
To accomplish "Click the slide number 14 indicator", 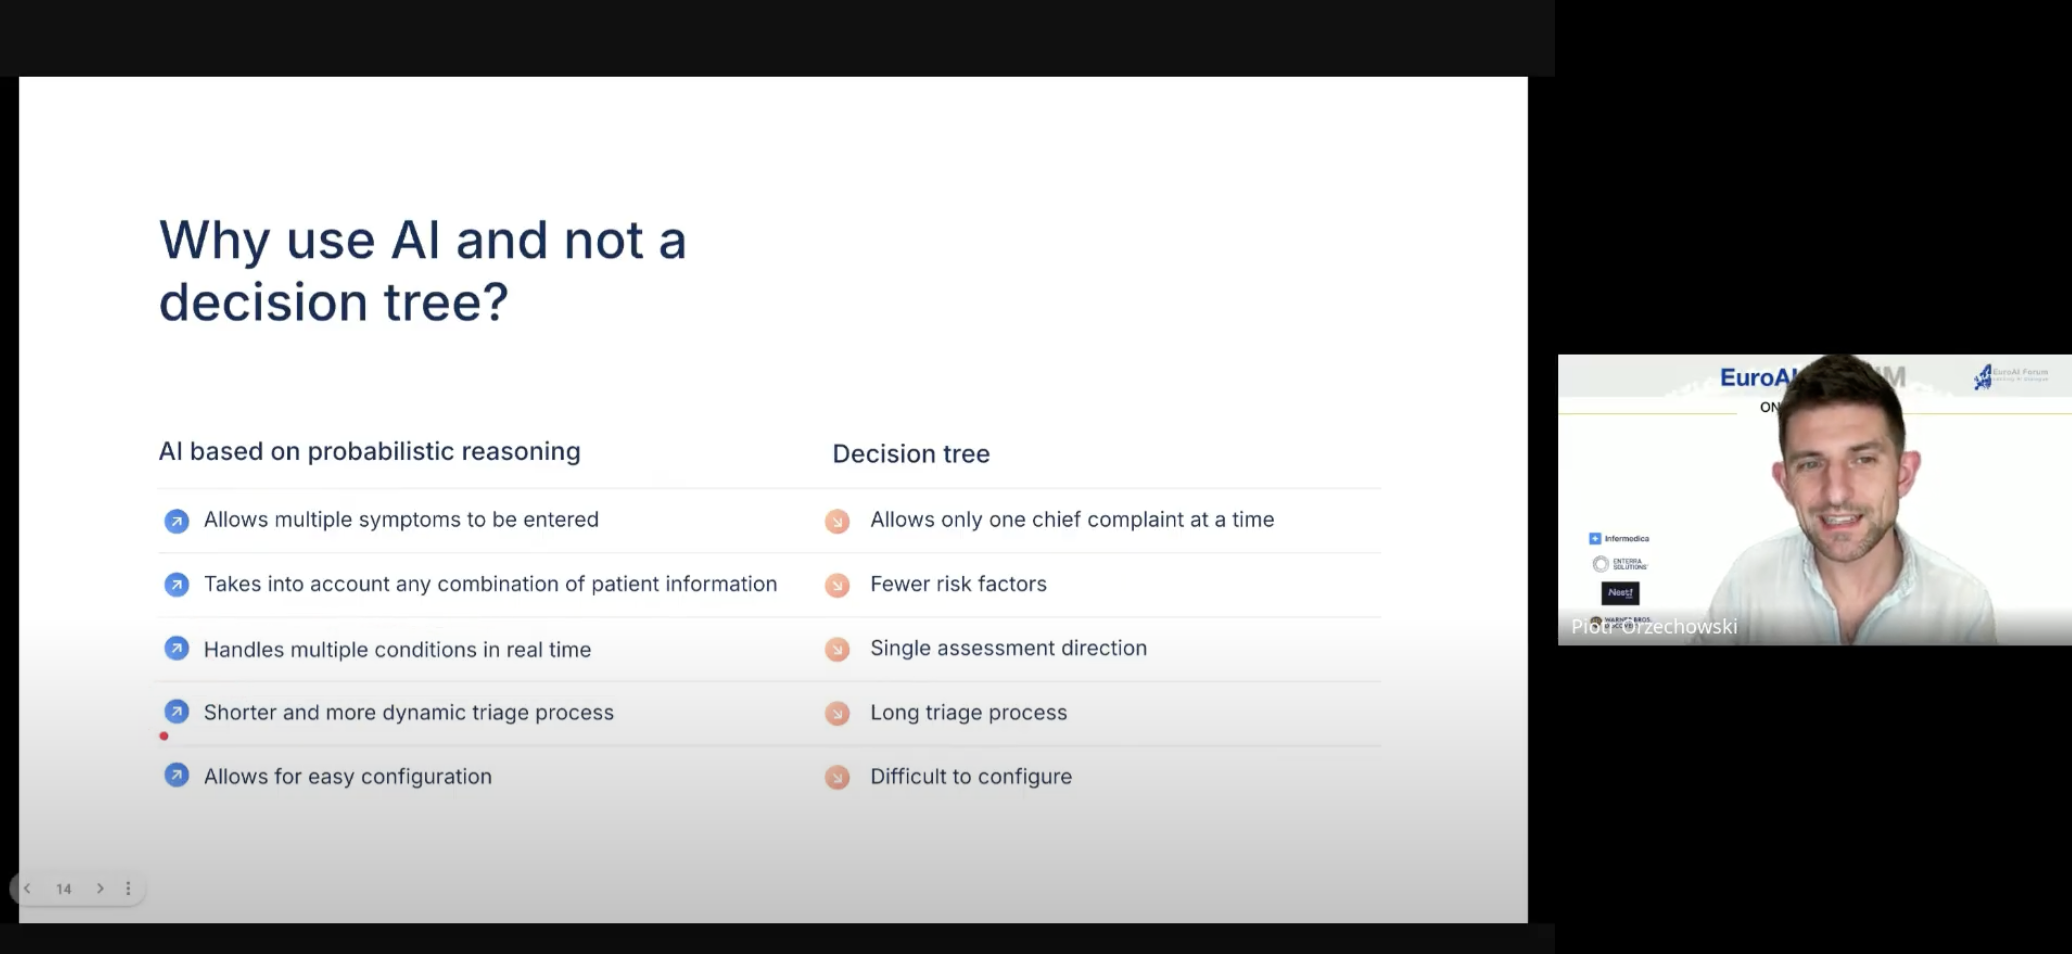I will [64, 889].
